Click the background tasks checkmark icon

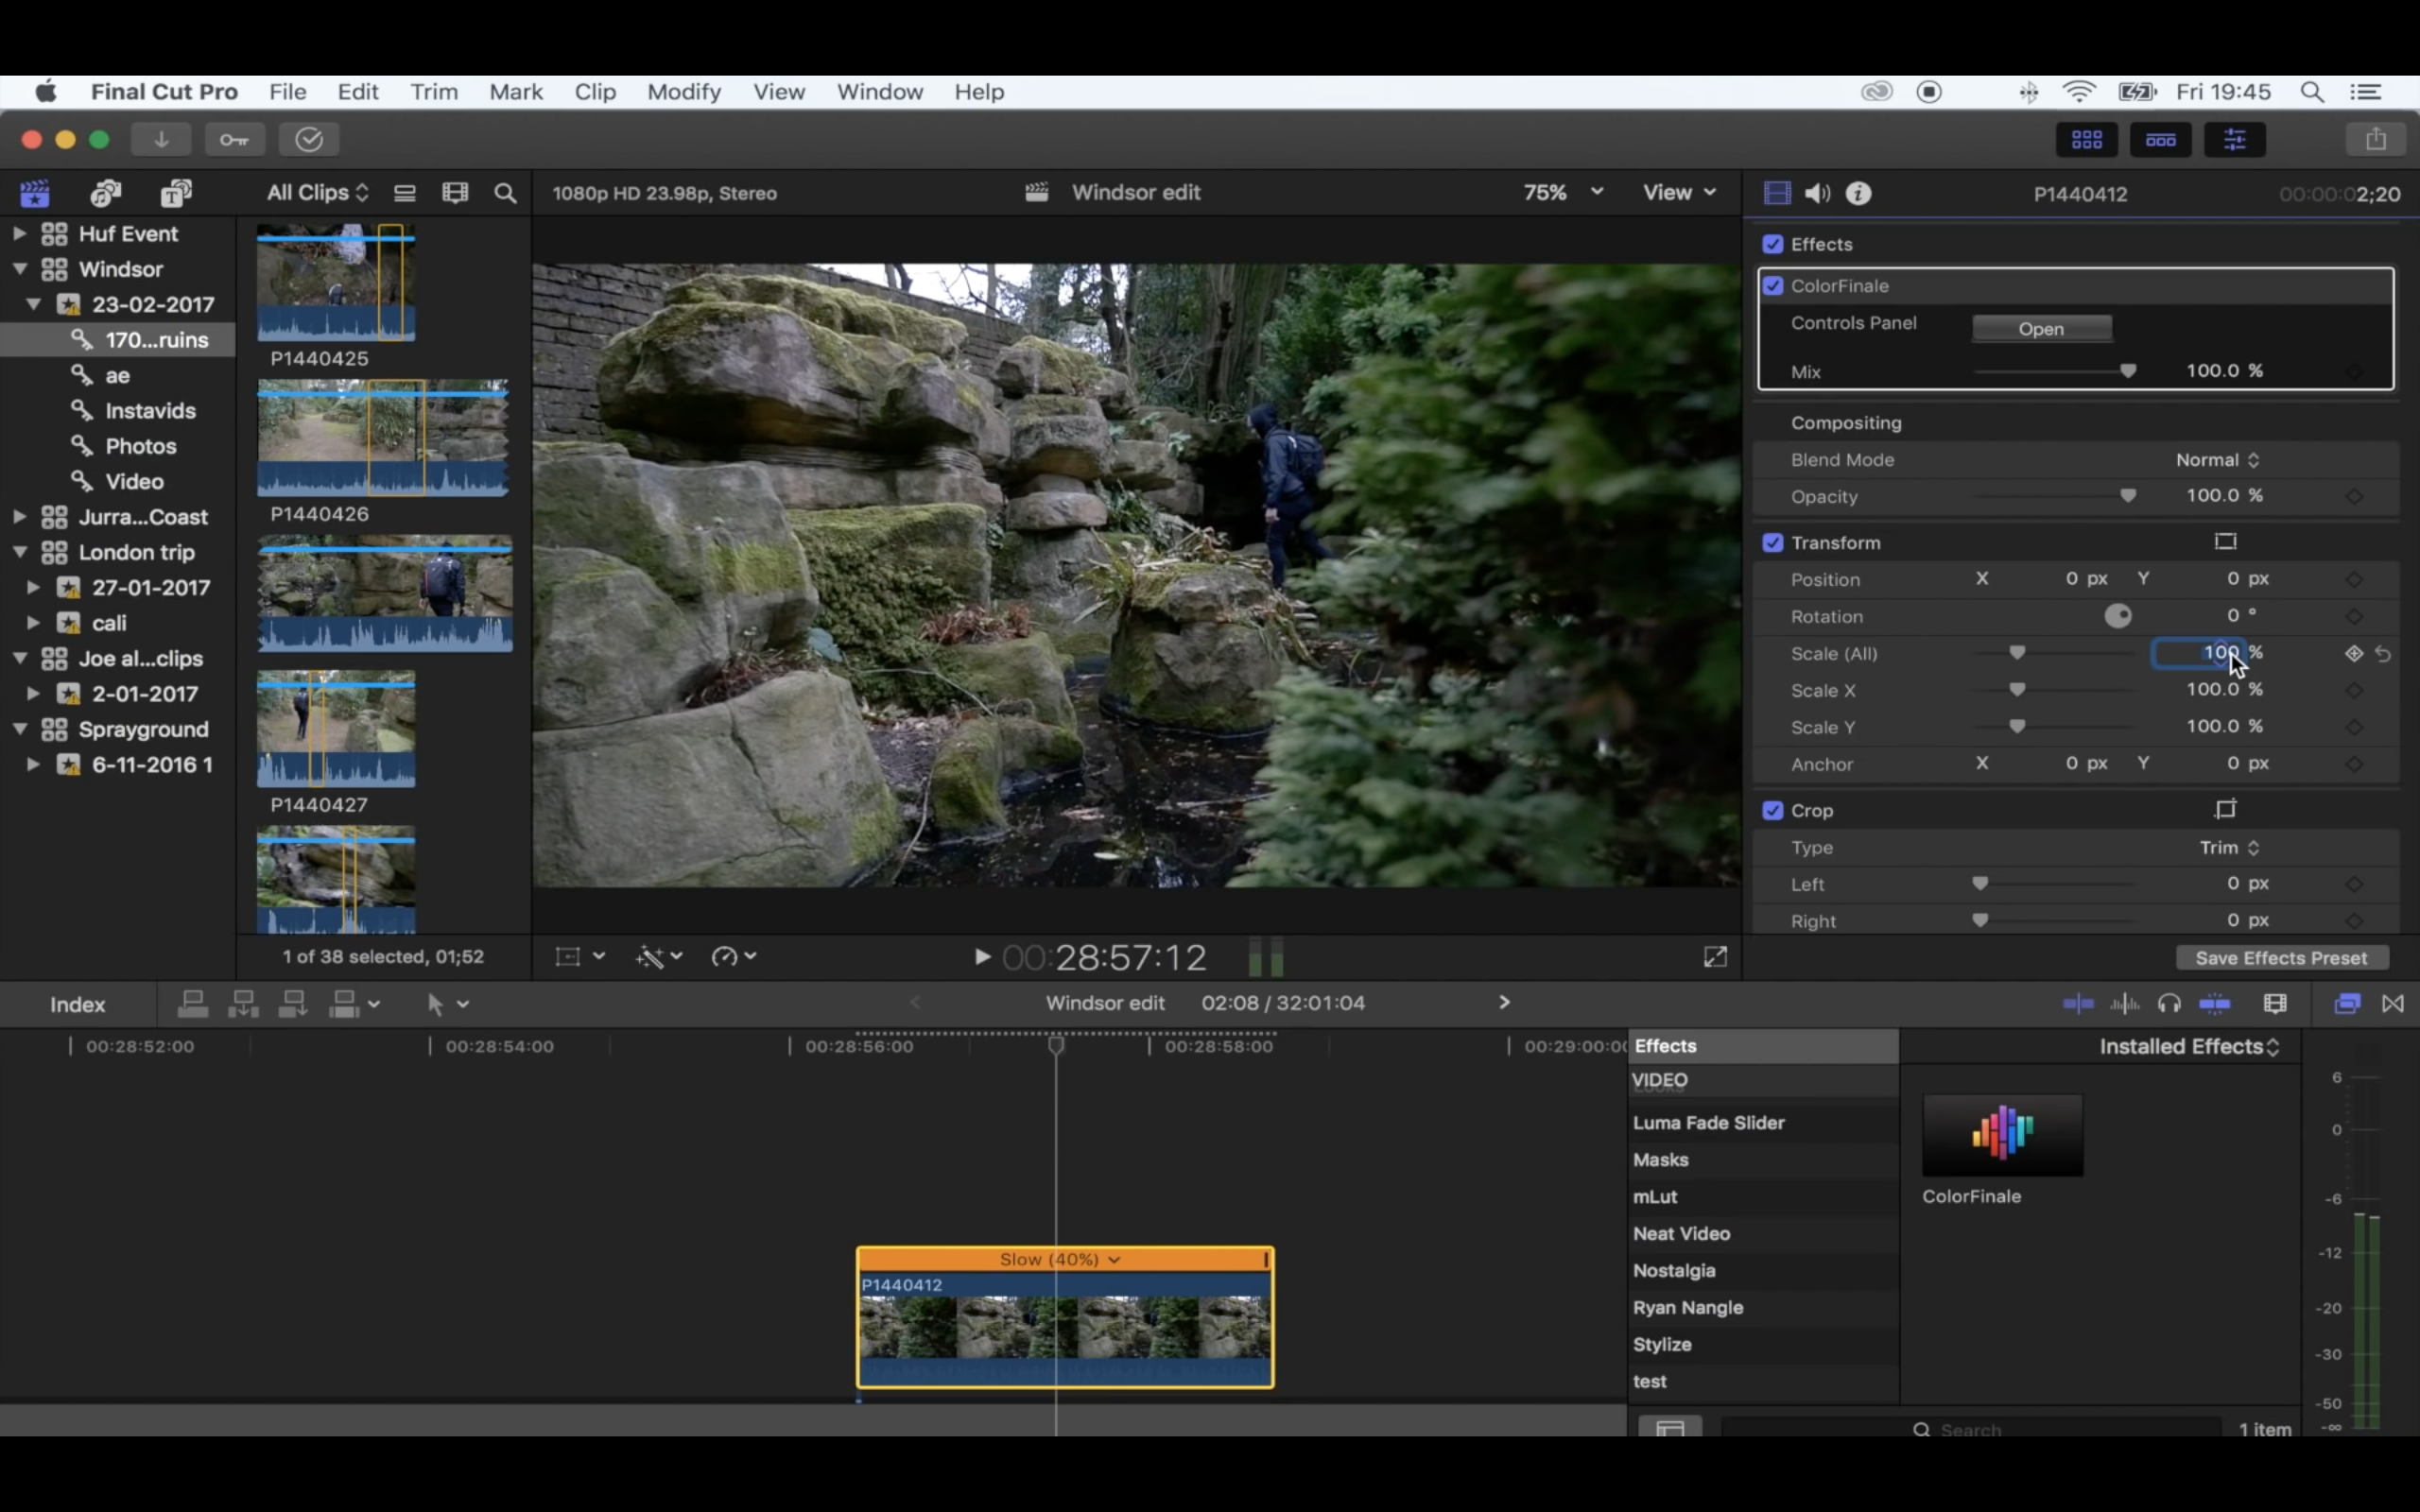pyautogui.click(x=309, y=139)
